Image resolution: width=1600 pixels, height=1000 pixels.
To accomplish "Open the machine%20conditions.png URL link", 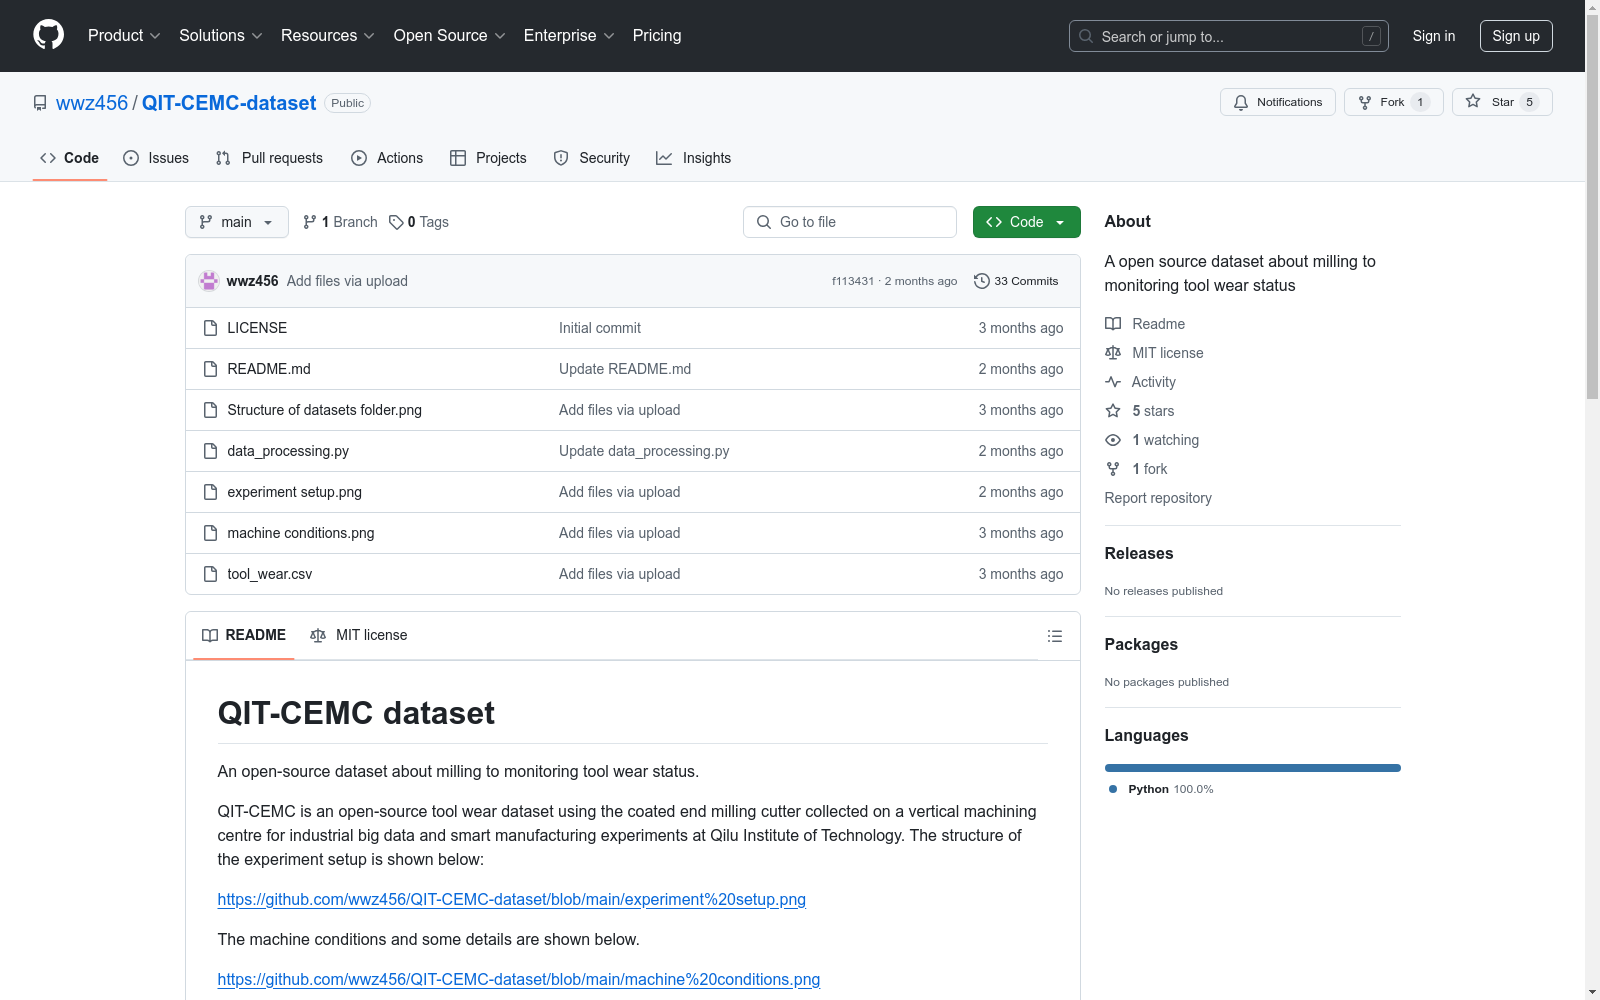I will coord(519,980).
